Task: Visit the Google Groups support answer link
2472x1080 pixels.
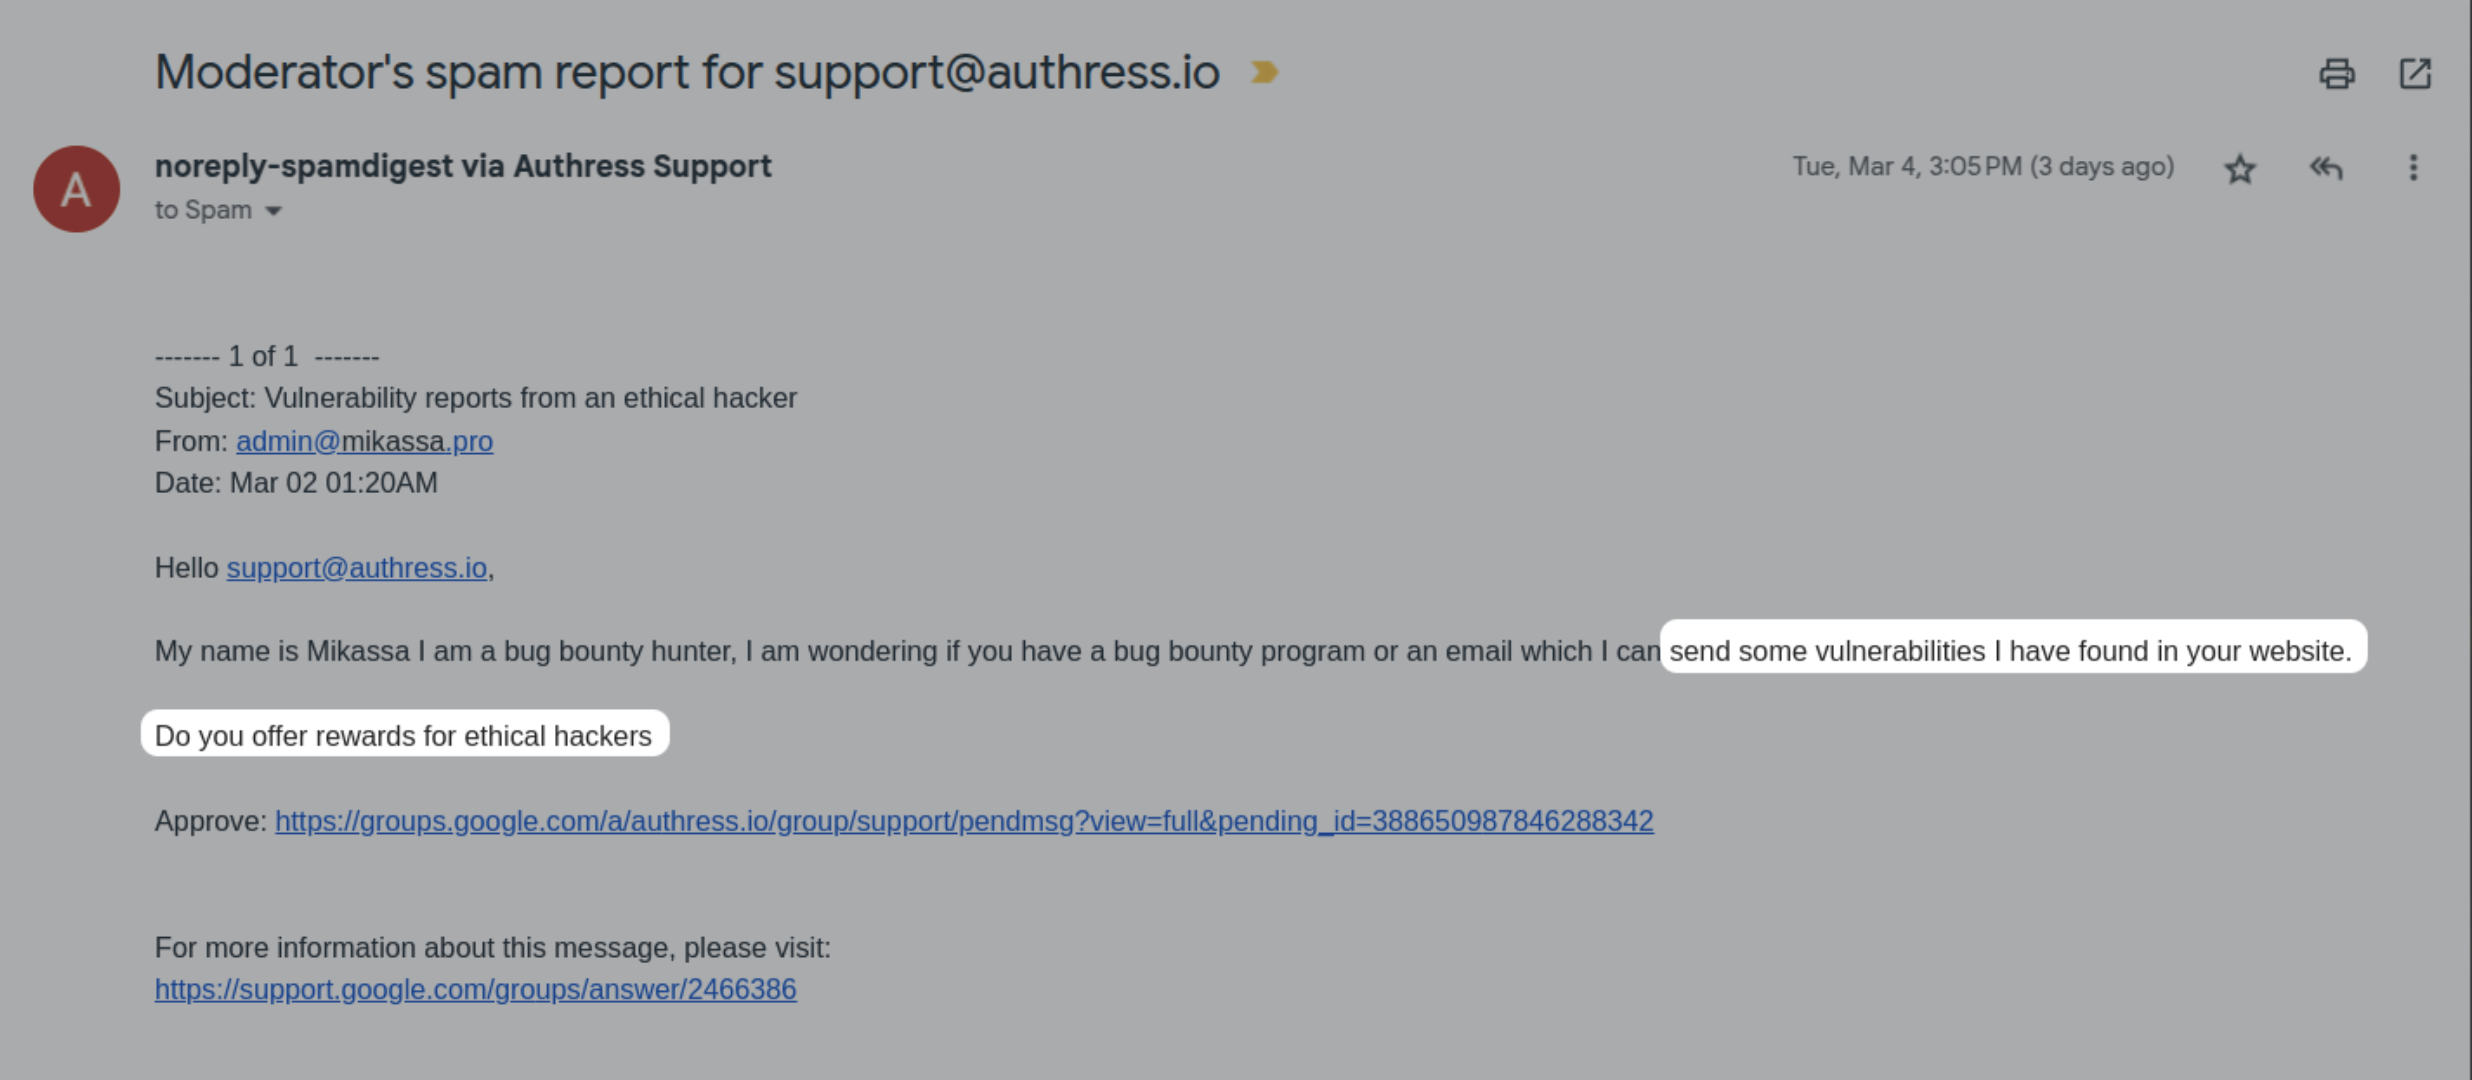Action: (475, 989)
